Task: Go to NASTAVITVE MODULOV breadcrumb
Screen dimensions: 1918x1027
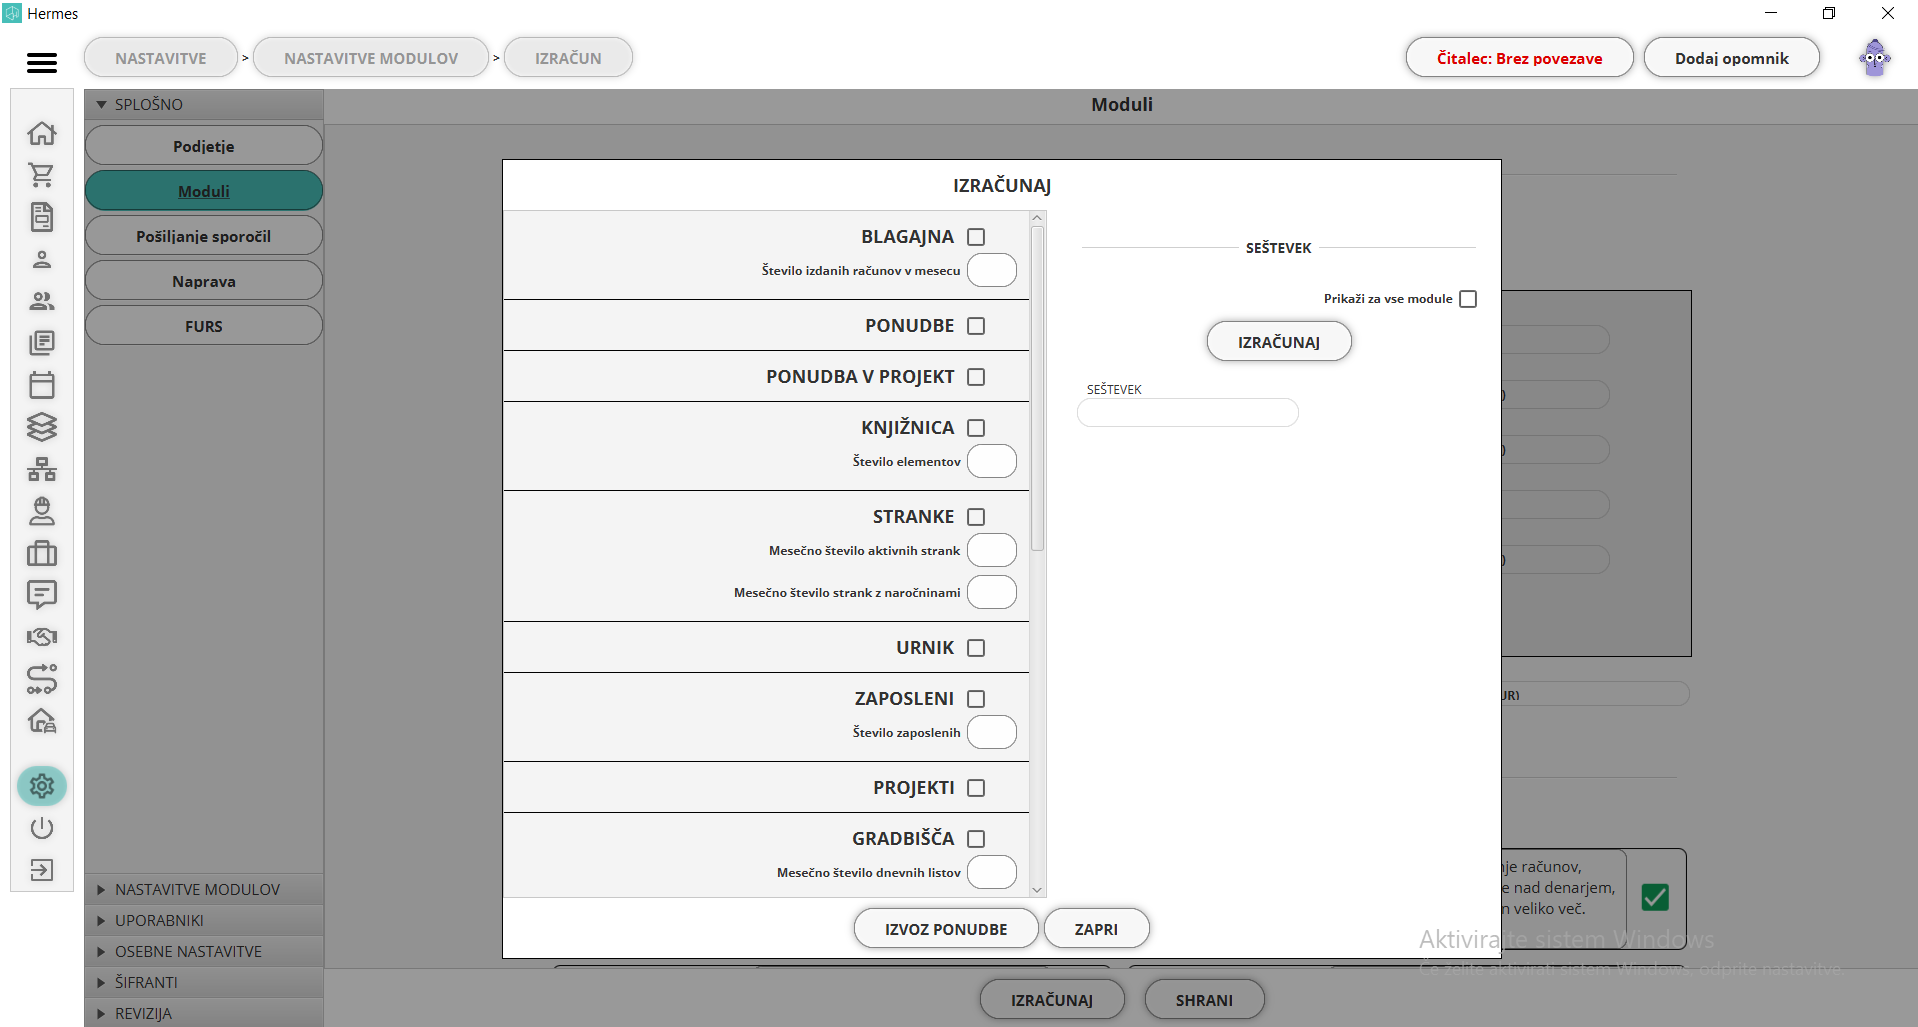Action: tap(371, 58)
